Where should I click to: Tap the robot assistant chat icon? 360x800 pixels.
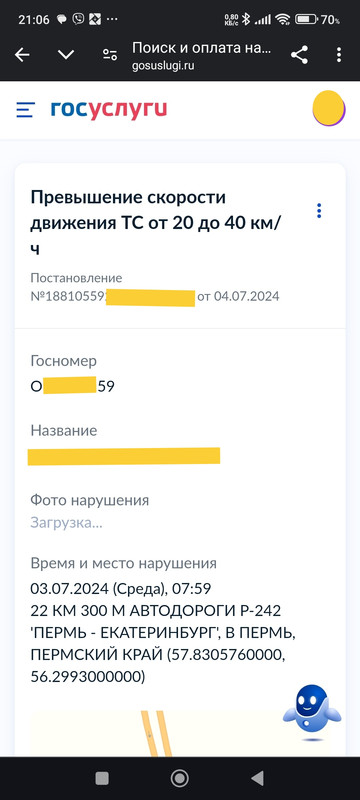pos(312,712)
